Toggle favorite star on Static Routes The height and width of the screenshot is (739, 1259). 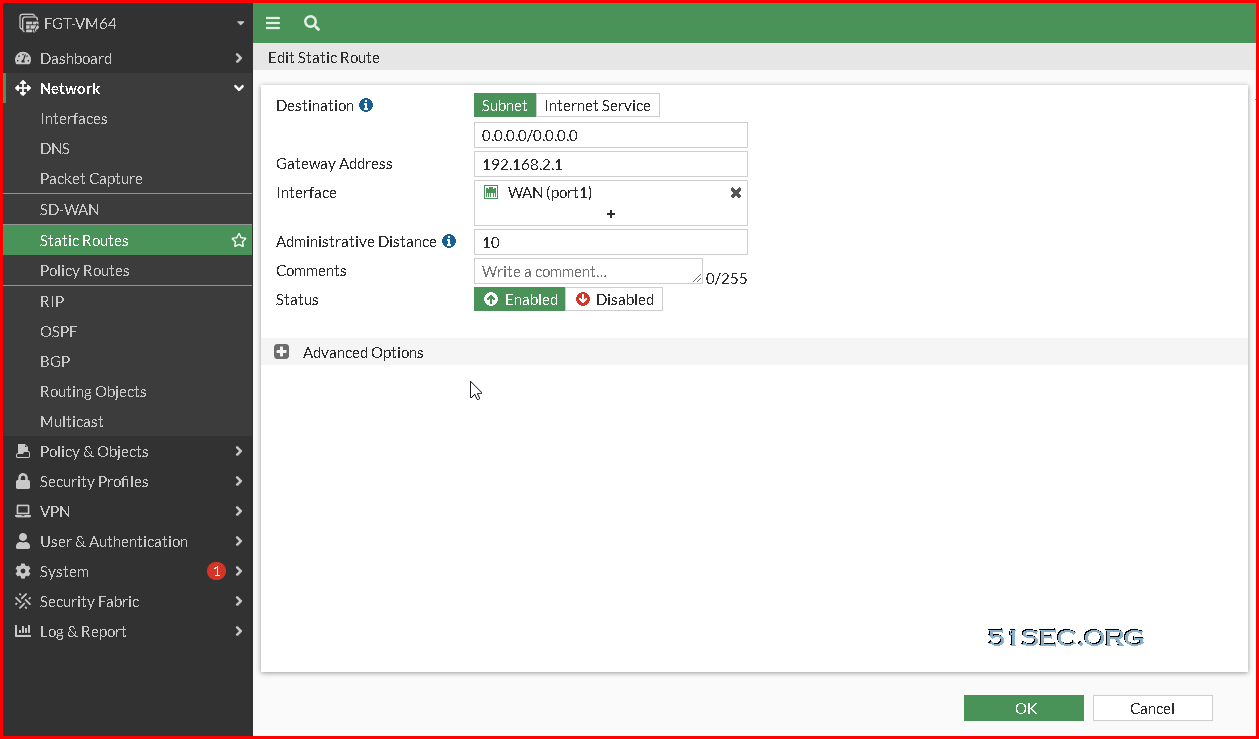239,240
